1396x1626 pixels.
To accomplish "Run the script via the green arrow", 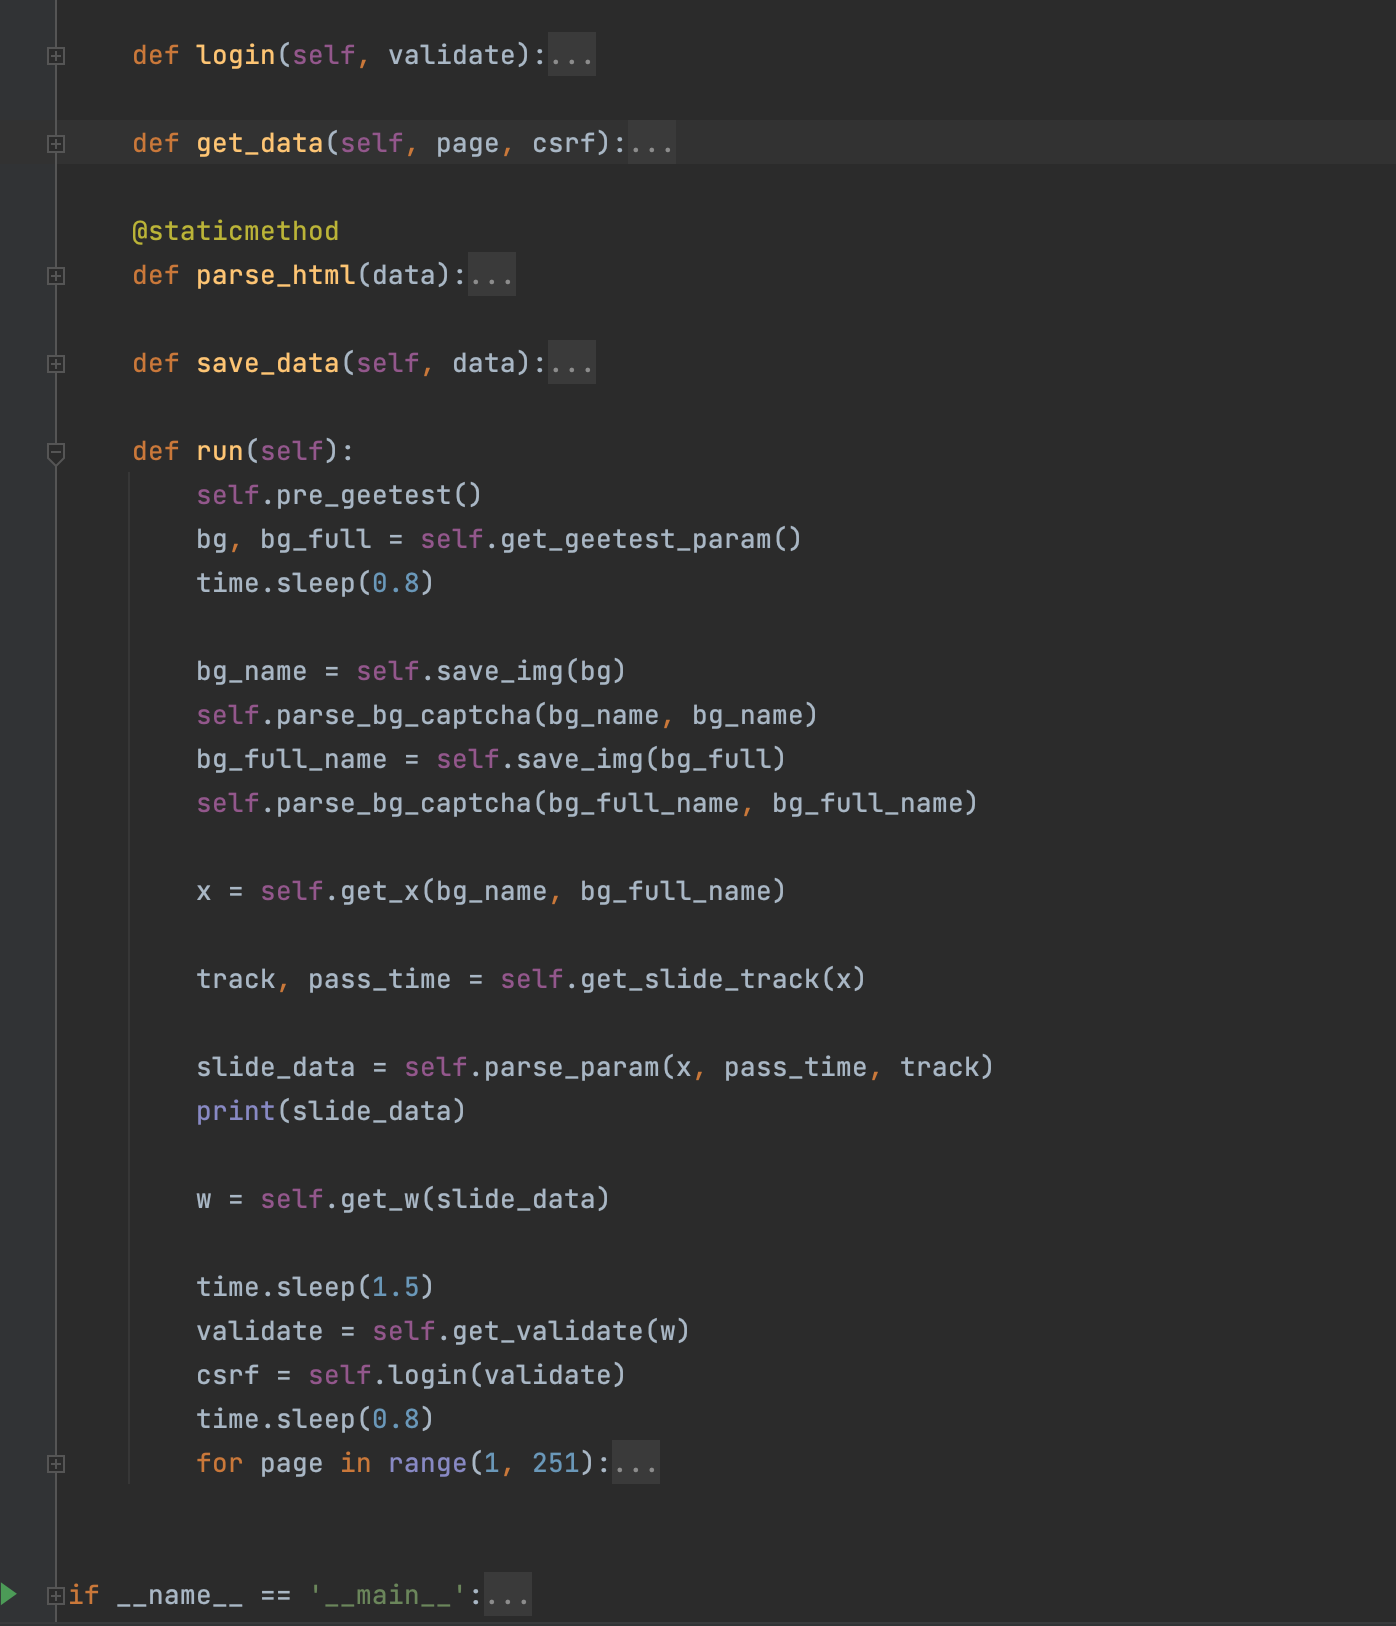I will [9, 1594].
